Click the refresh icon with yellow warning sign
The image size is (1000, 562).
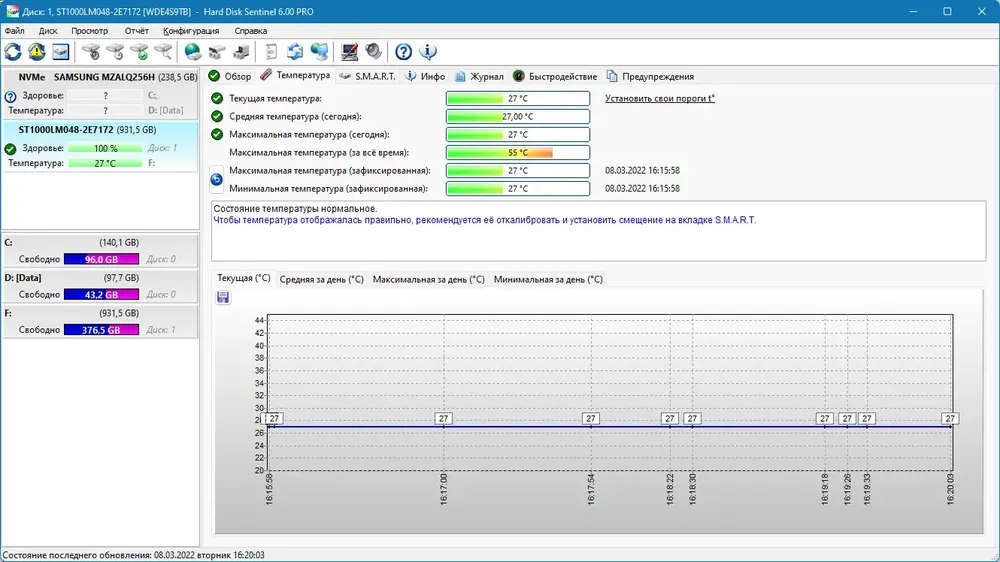click(x=36, y=52)
